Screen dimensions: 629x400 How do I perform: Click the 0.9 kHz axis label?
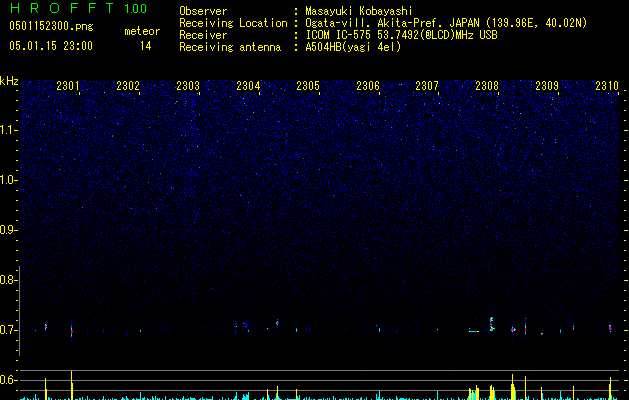(8, 230)
